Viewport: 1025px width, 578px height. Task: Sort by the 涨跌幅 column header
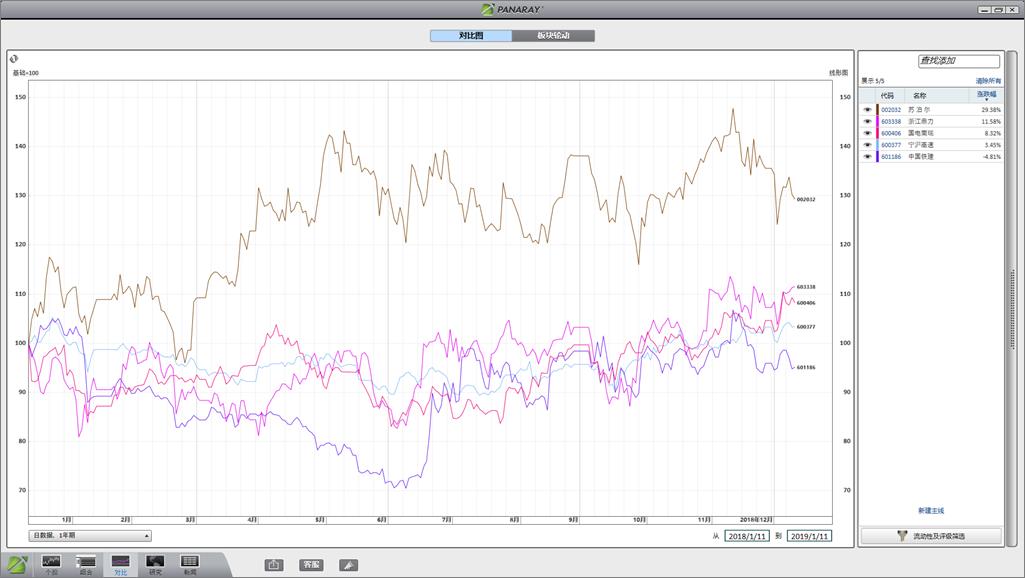click(x=986, y=95)
